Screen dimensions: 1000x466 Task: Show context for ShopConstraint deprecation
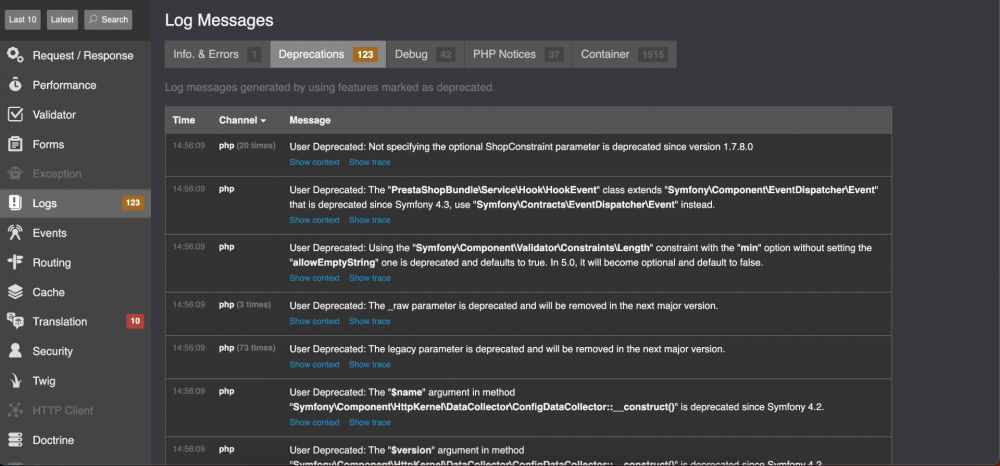click(x=314, y=162)
